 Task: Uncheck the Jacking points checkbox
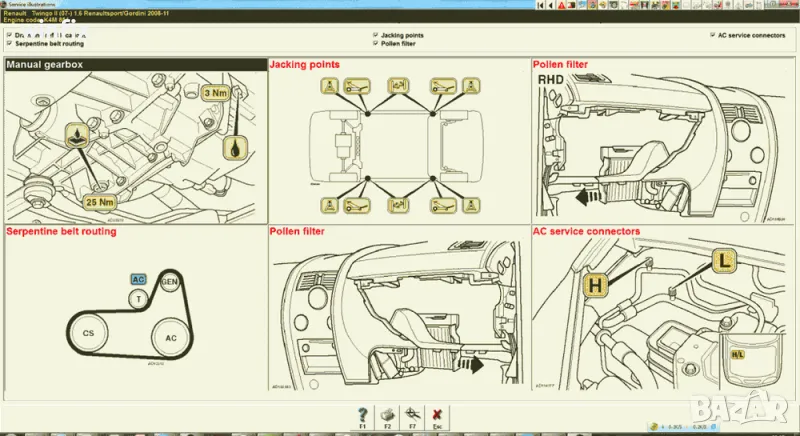coord(375,35)
